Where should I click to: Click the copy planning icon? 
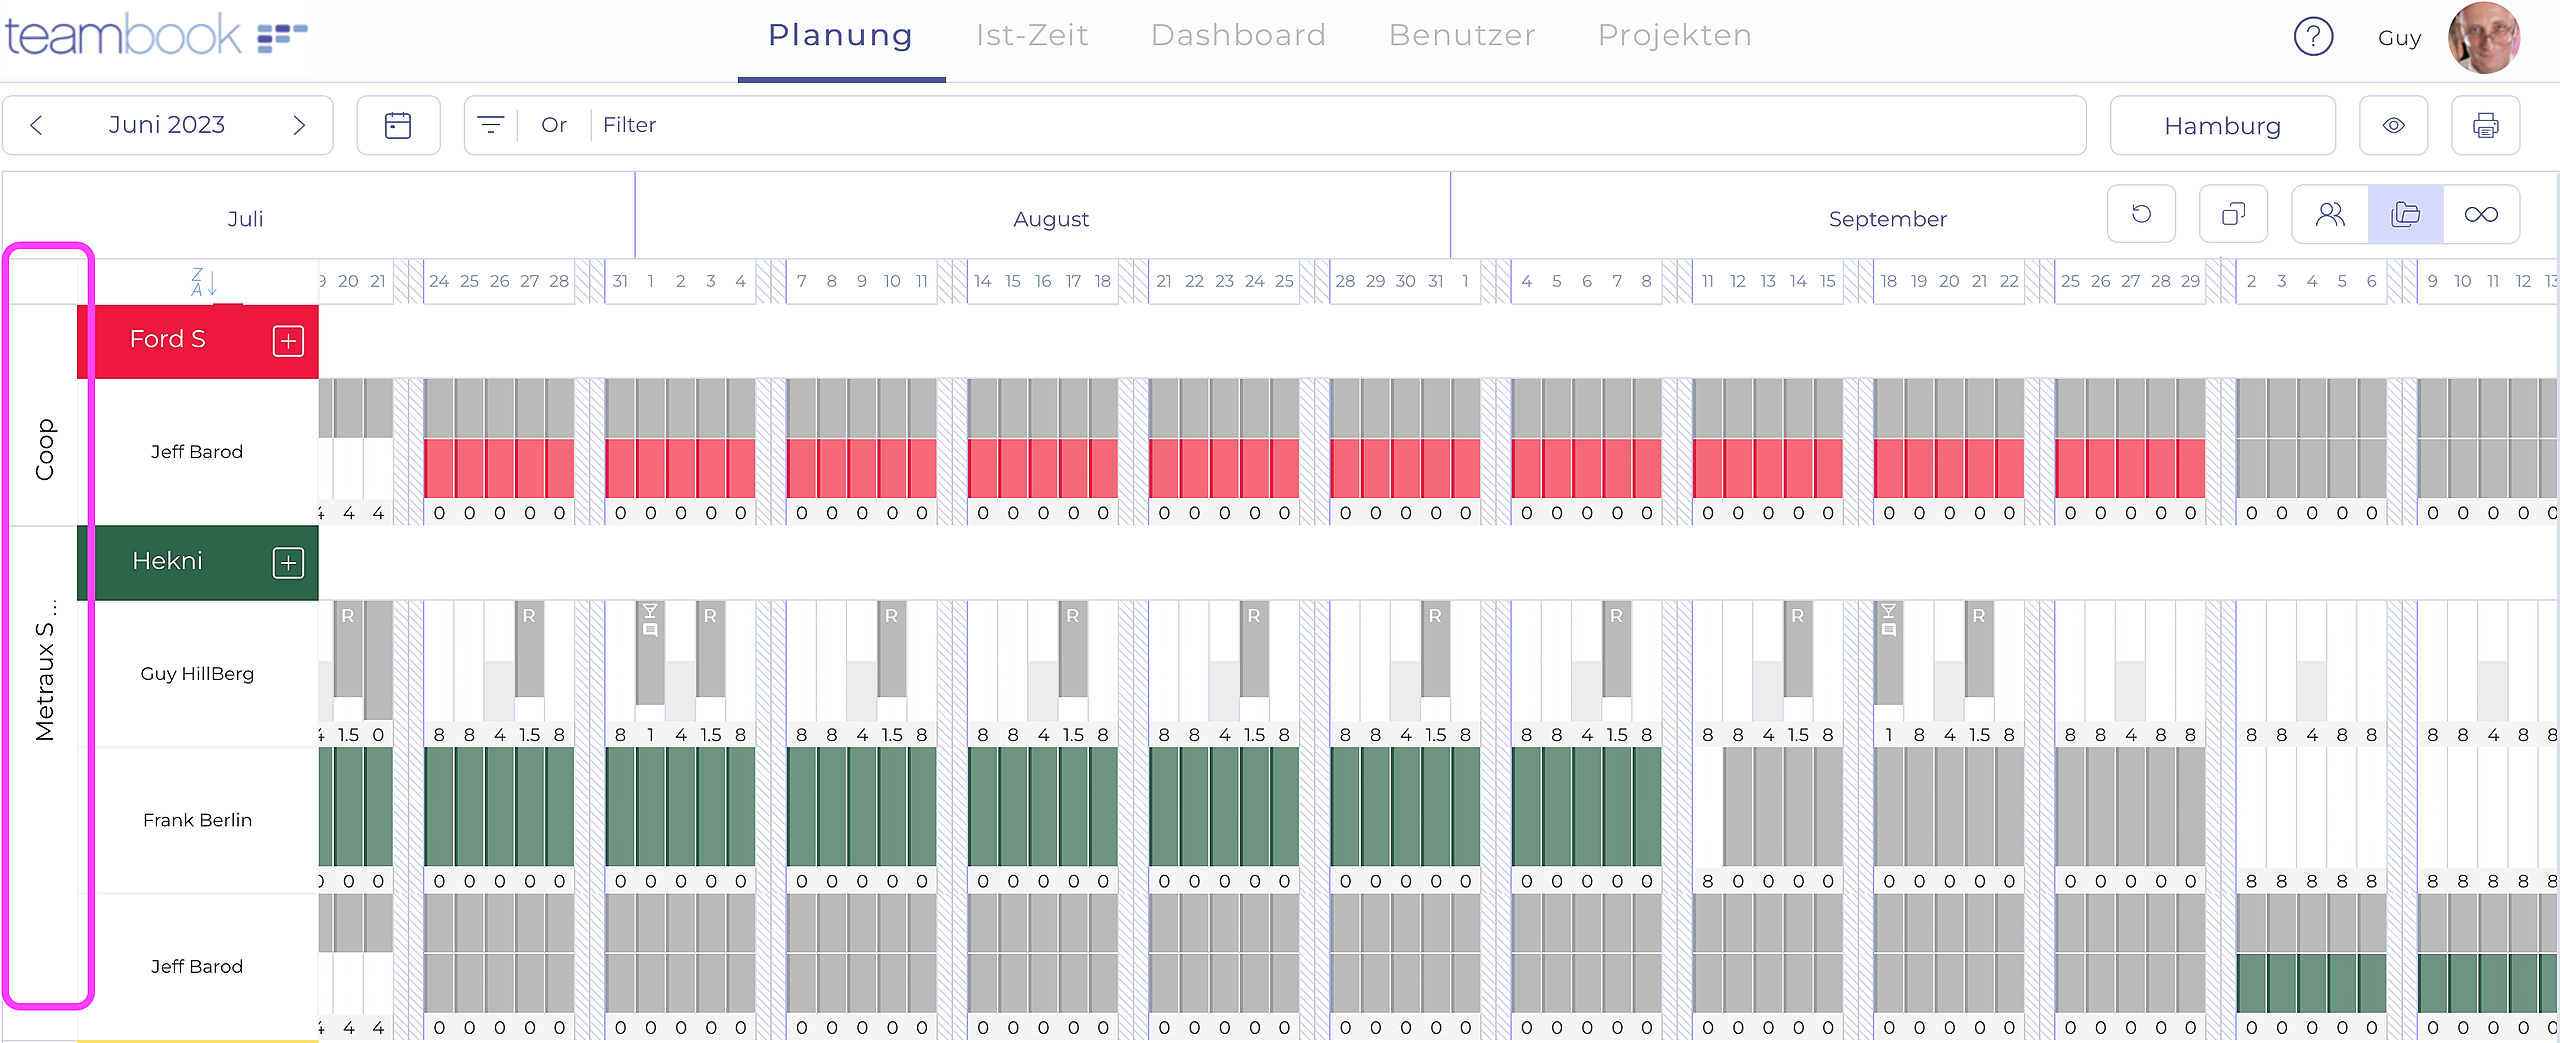[2233, 214]
